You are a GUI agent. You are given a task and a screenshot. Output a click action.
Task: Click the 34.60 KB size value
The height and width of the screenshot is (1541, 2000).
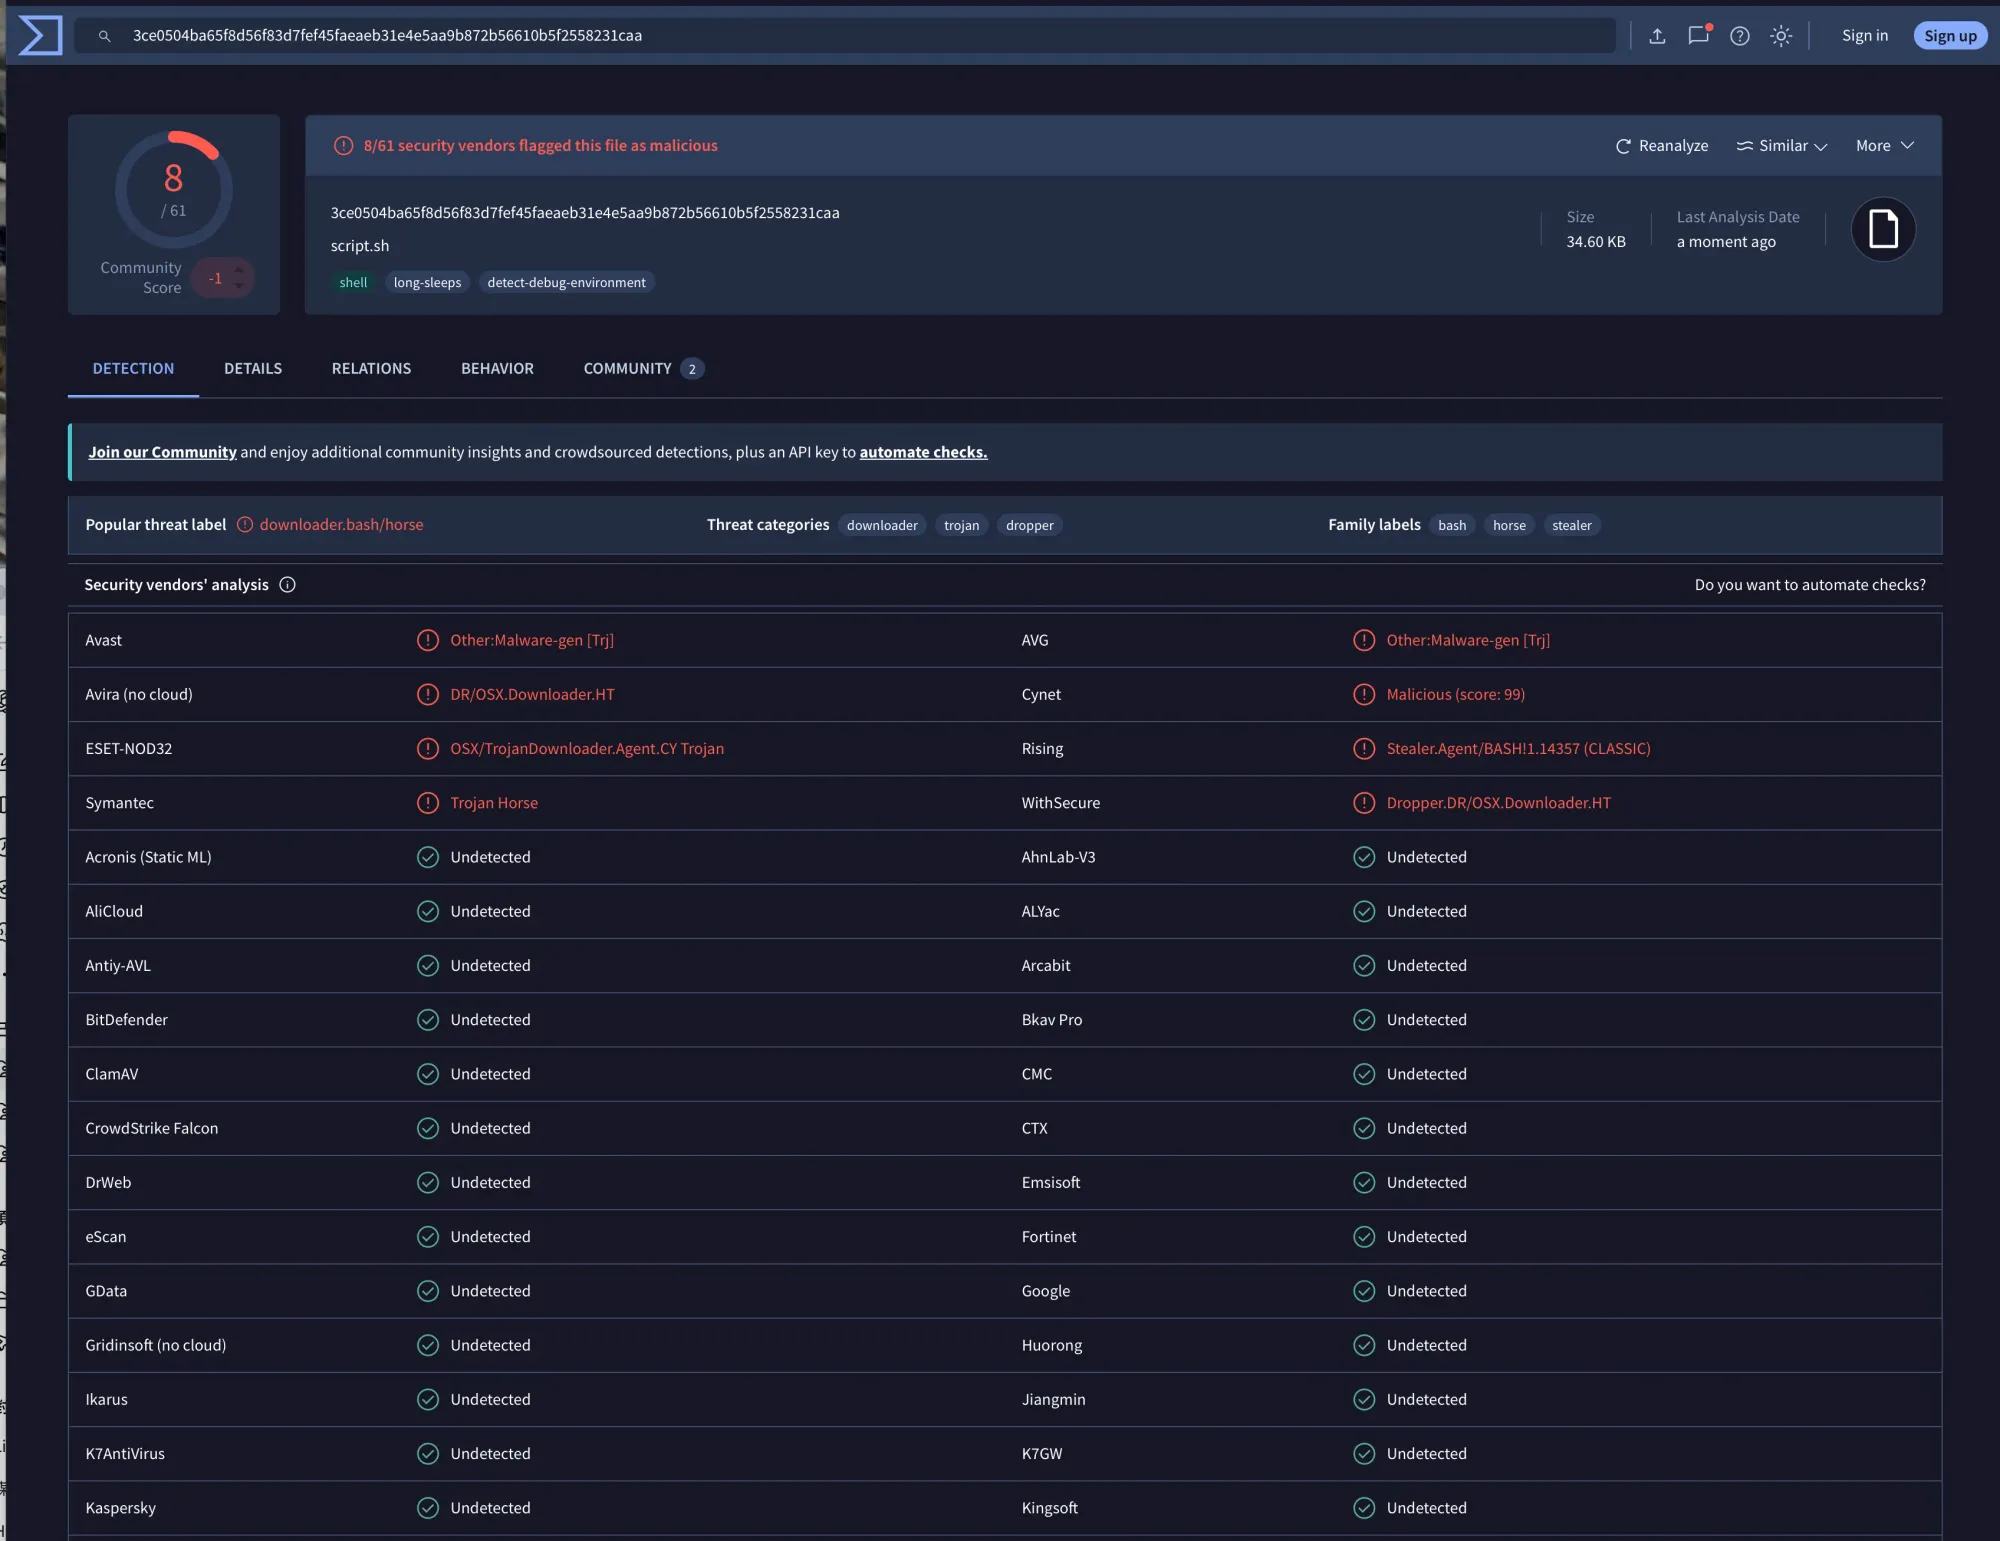(x=1595, y=242)
